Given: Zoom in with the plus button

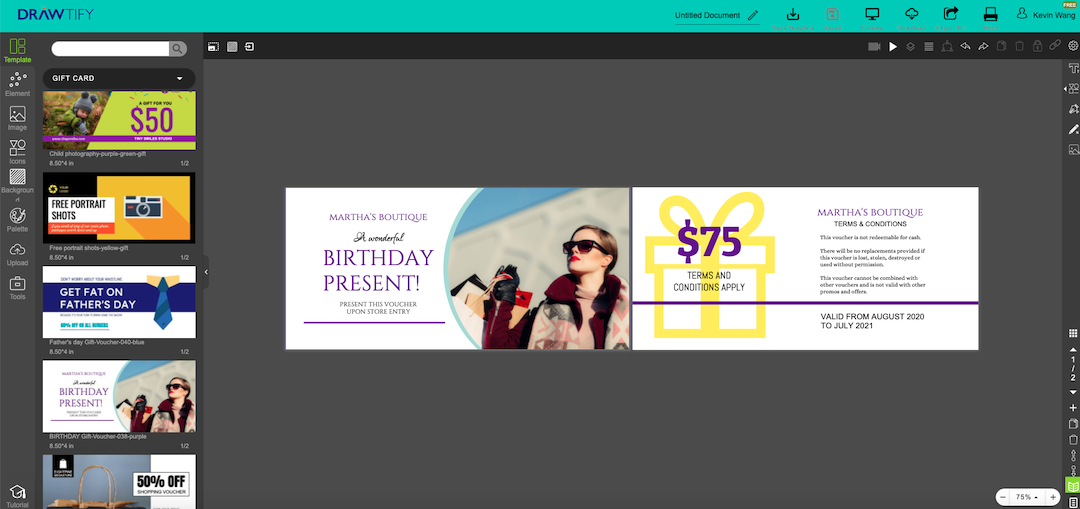Looking at the screenshot, I should 1052,497.
